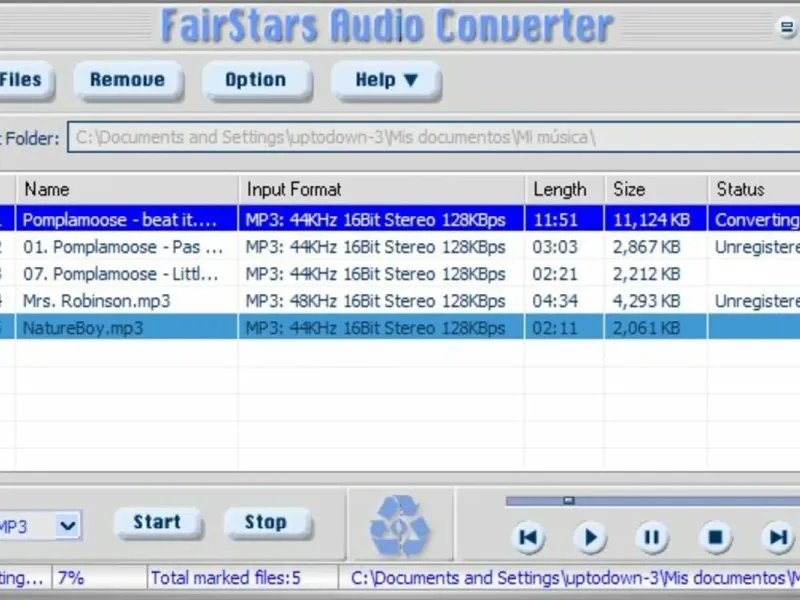Sort by the Input Format column header

click(x=381, y=189)
